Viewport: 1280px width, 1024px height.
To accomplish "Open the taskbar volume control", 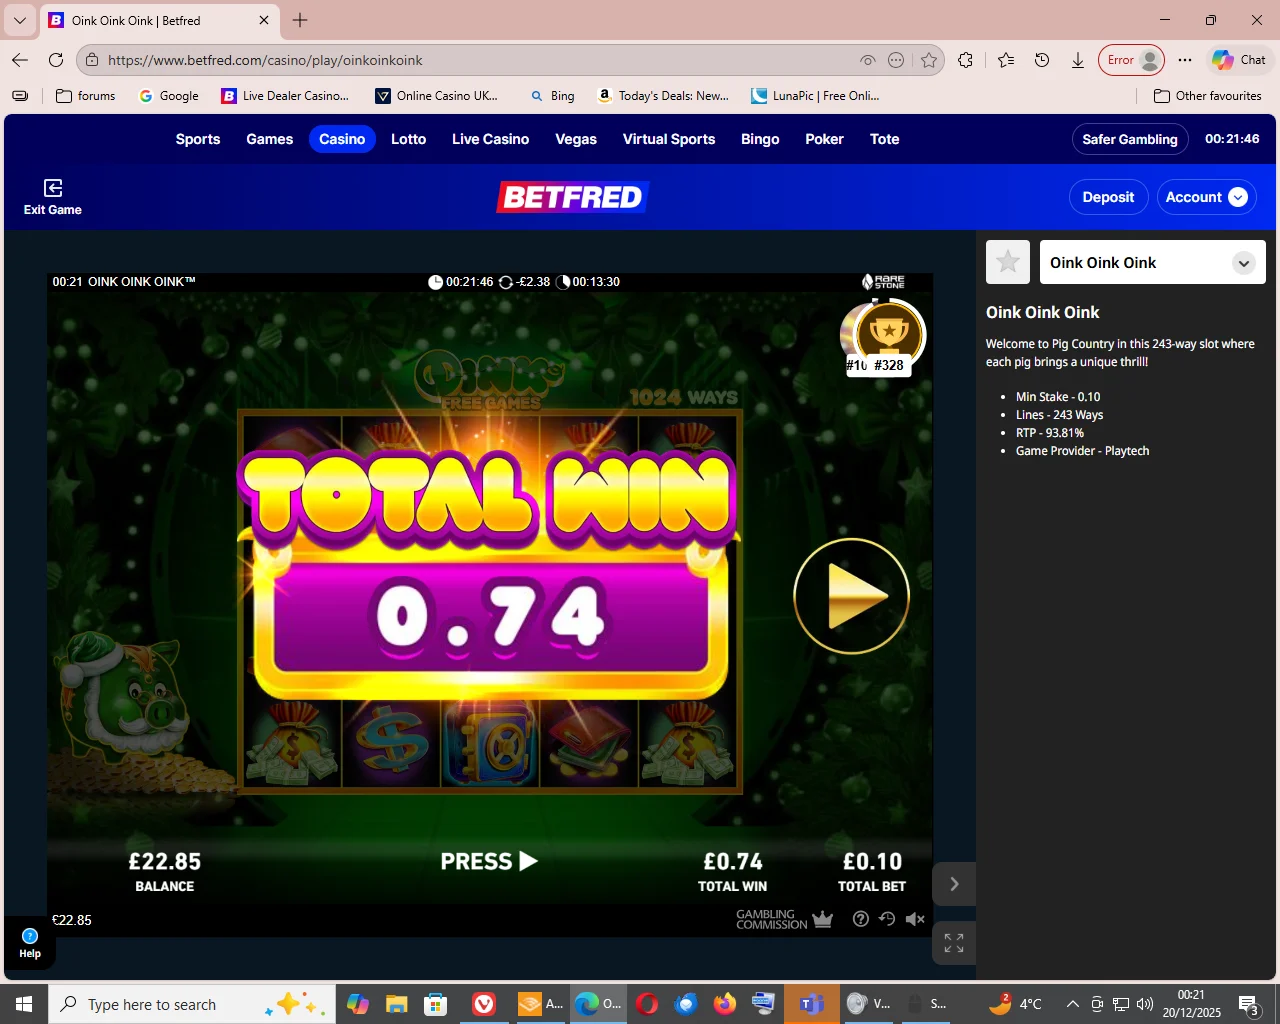I will click(x=1145, y=1004).
